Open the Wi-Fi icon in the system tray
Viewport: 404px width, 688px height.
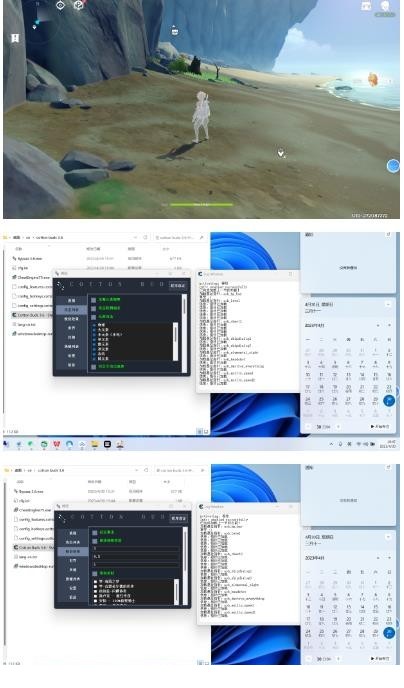tap(358, 444)
